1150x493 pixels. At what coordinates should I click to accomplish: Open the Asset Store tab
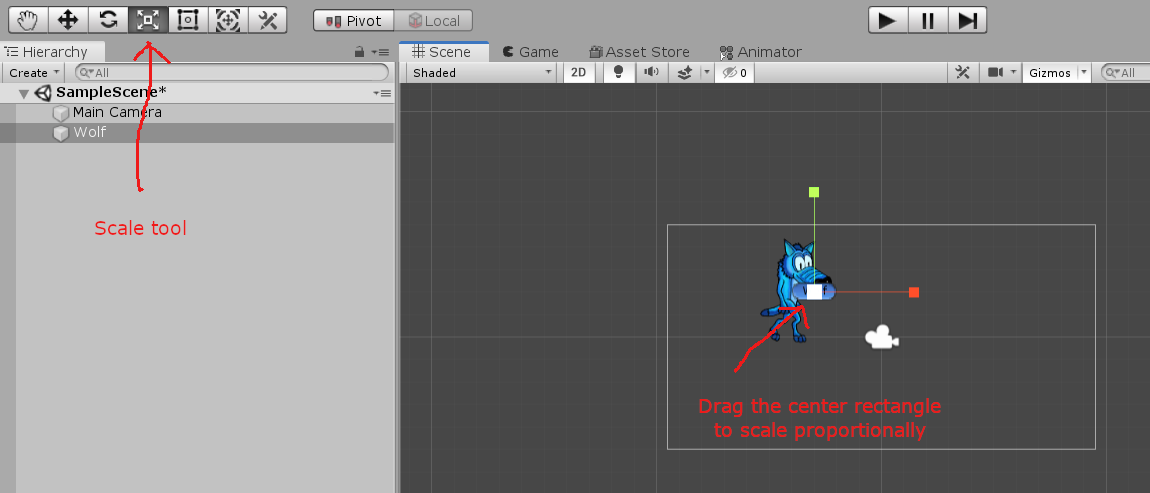point(640,52)
